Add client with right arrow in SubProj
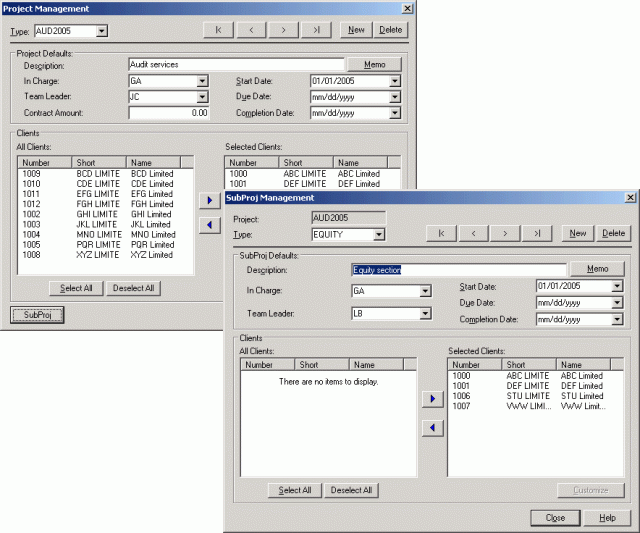Image resolution: width=640 pixels, height=533 pixels. coord(432,399)
